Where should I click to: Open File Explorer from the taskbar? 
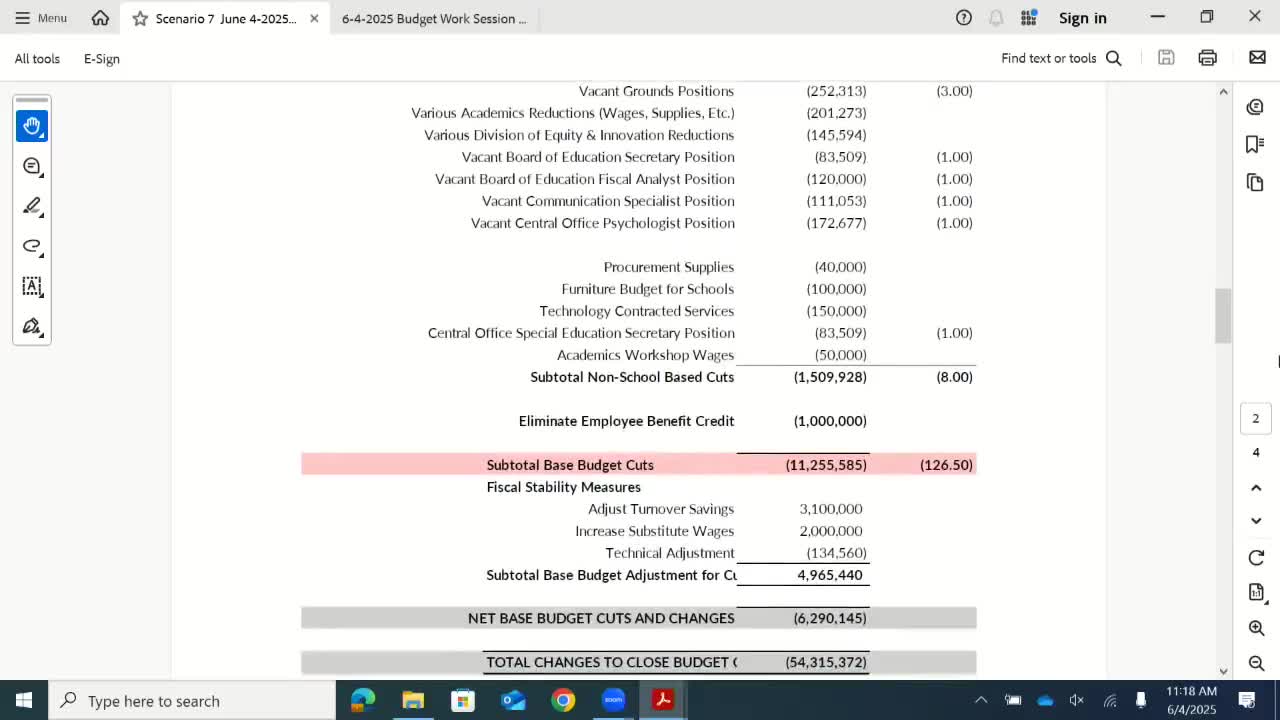click(413, 700)
